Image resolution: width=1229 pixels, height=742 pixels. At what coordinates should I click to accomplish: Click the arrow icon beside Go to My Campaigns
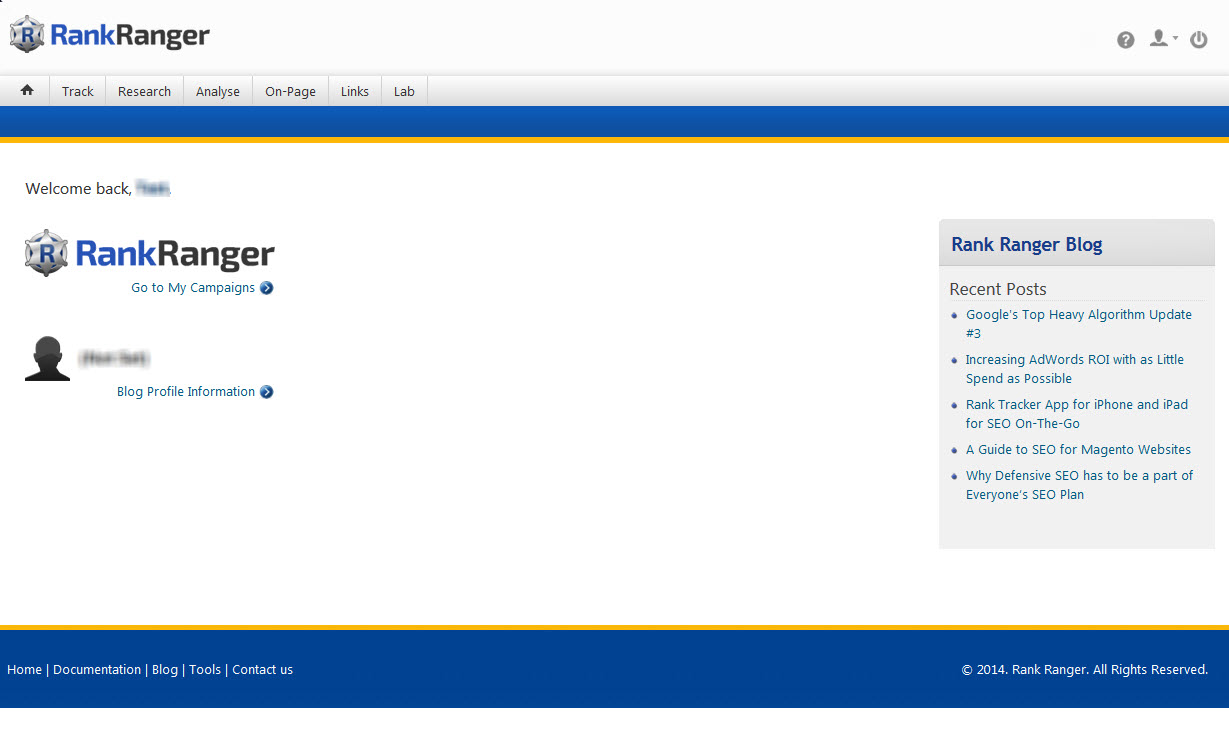click(x=267, y=288)
